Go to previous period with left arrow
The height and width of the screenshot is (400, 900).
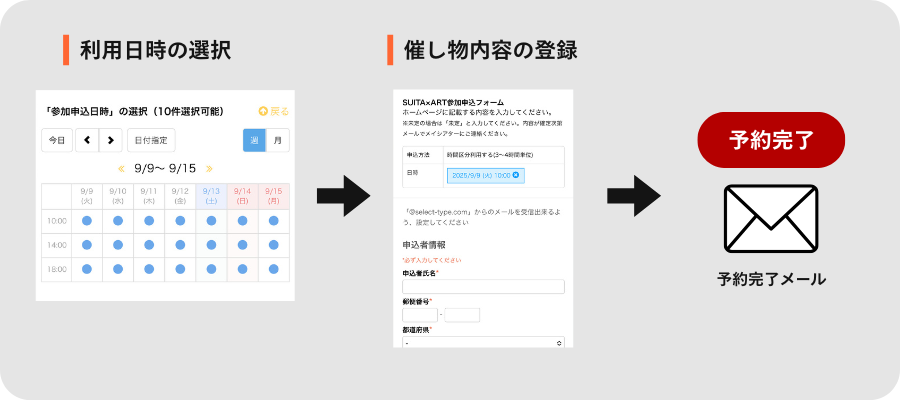[x=88, y=140]
